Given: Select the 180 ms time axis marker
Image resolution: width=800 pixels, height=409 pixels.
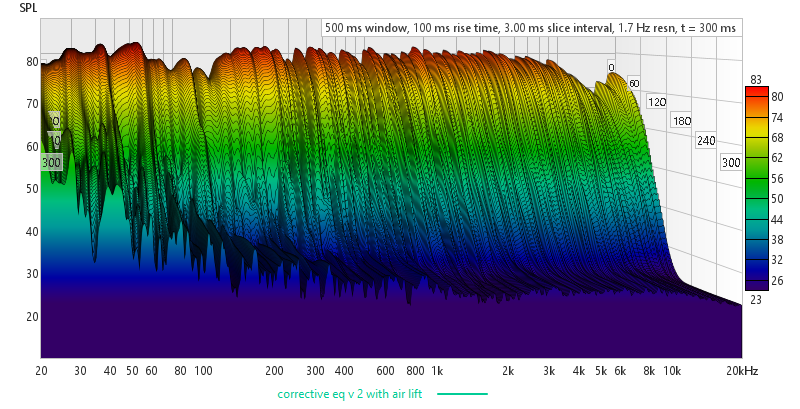Looking at the screenshot, I should click(x=682, y=121).
